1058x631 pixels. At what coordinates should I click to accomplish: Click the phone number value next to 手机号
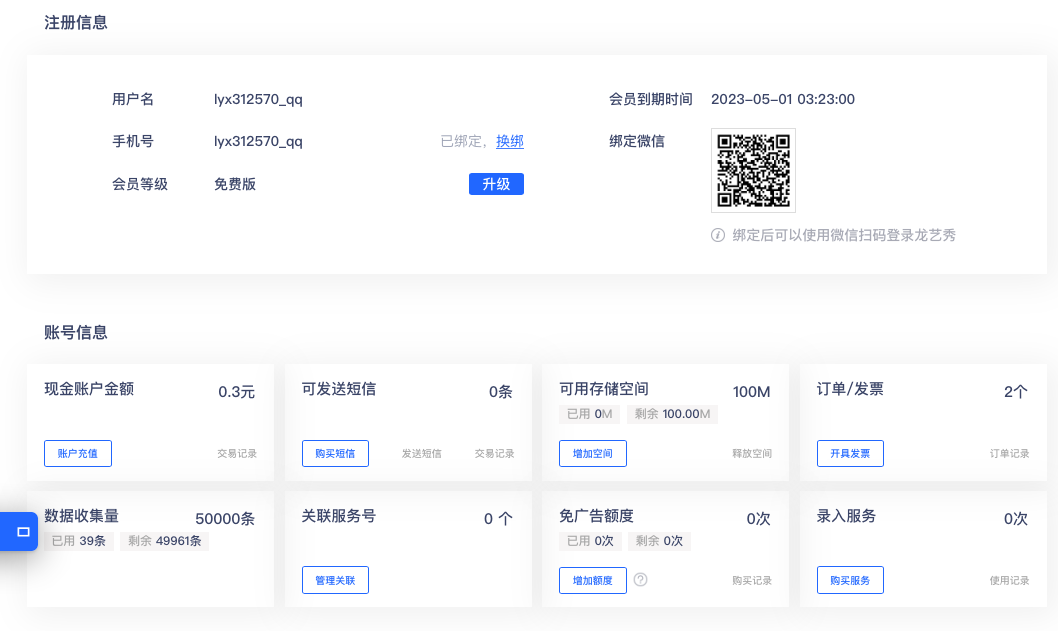click(x=258, y=141)
